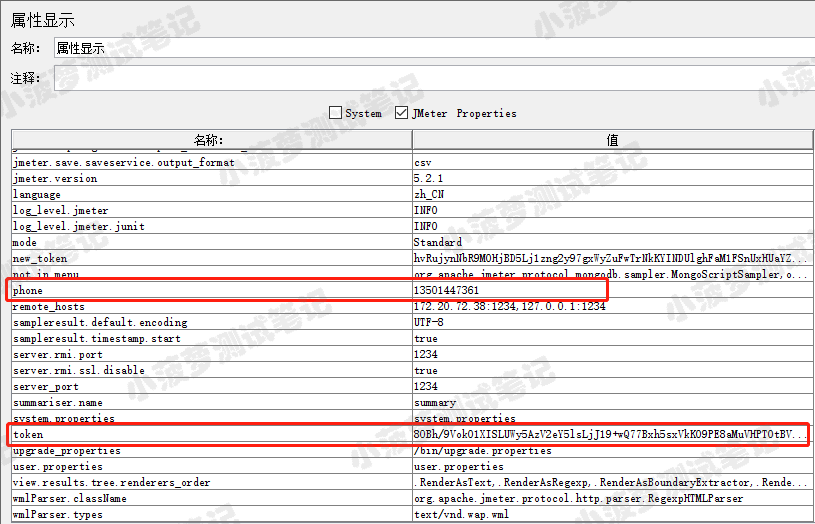815x524 pixels.
Task: Select the sampleresult.default.encoding property name
Action: (x=100, y=322)
